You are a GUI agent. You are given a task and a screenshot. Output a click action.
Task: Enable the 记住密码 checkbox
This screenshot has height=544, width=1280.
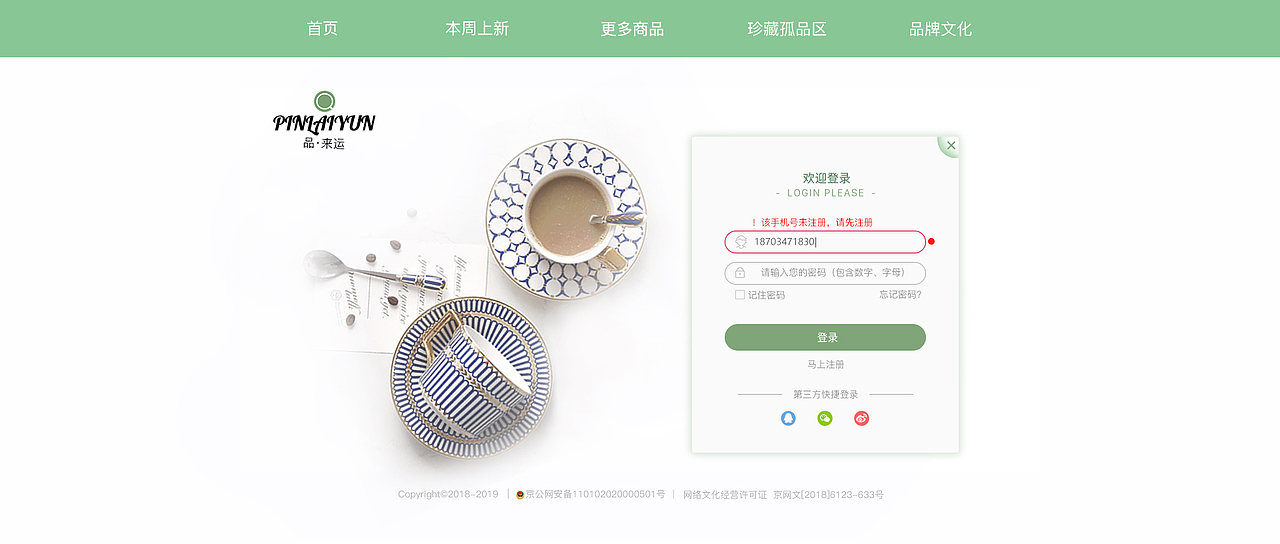740,295
